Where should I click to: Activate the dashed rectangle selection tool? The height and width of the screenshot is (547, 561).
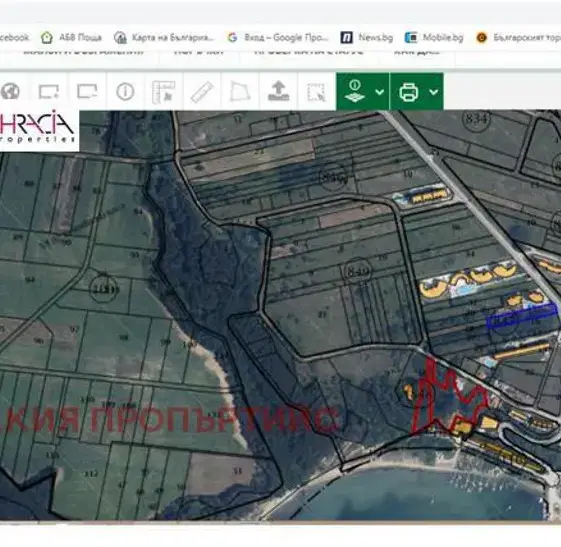316,92
